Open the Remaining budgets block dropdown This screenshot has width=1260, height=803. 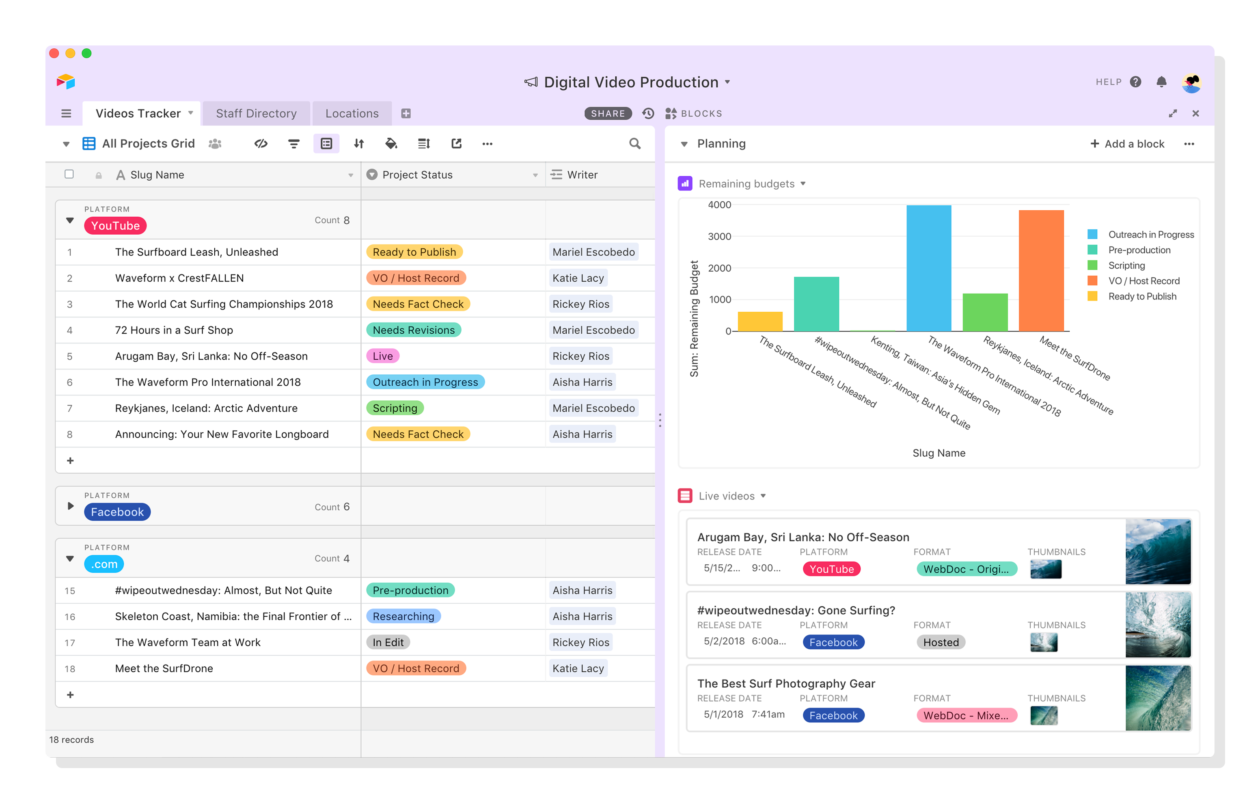(803, 184)
